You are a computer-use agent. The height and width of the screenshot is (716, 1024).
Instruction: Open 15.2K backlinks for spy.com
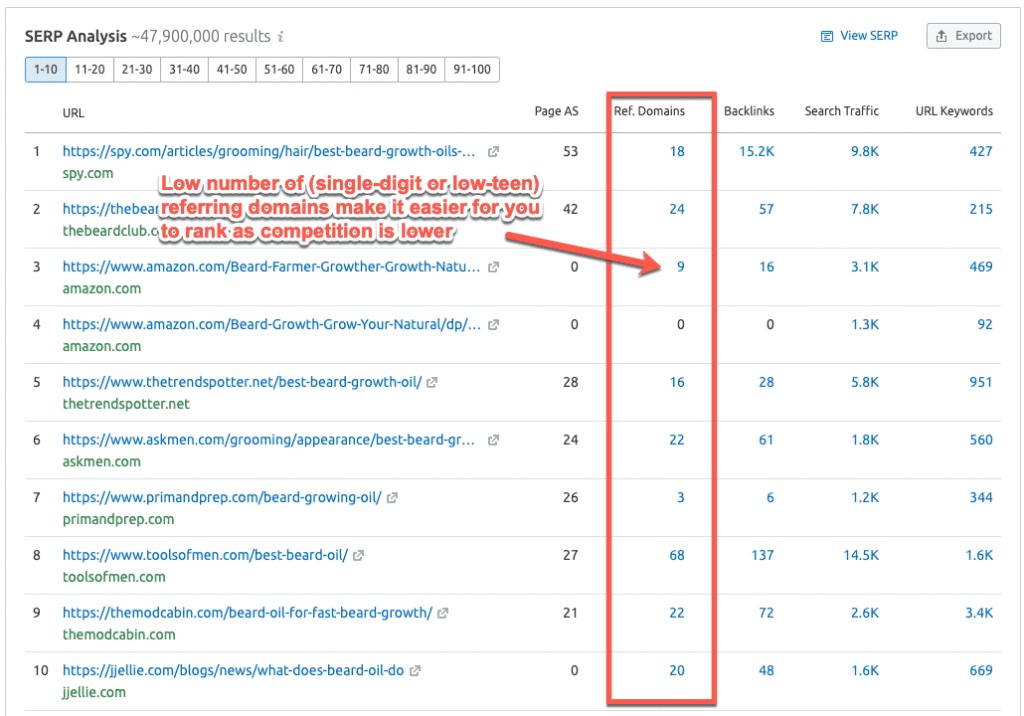(x=756, y=151)
